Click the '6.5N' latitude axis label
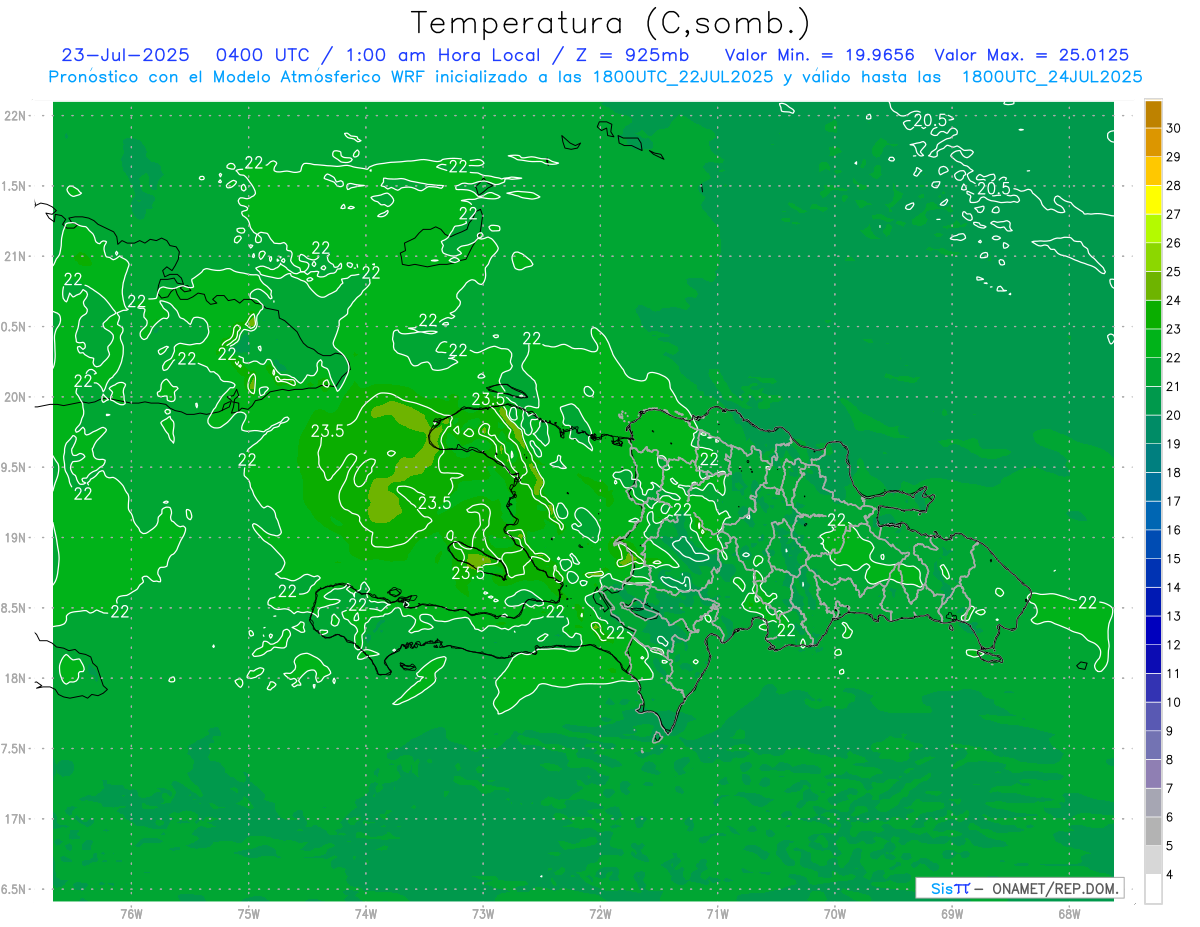 [x=16, y=889]
